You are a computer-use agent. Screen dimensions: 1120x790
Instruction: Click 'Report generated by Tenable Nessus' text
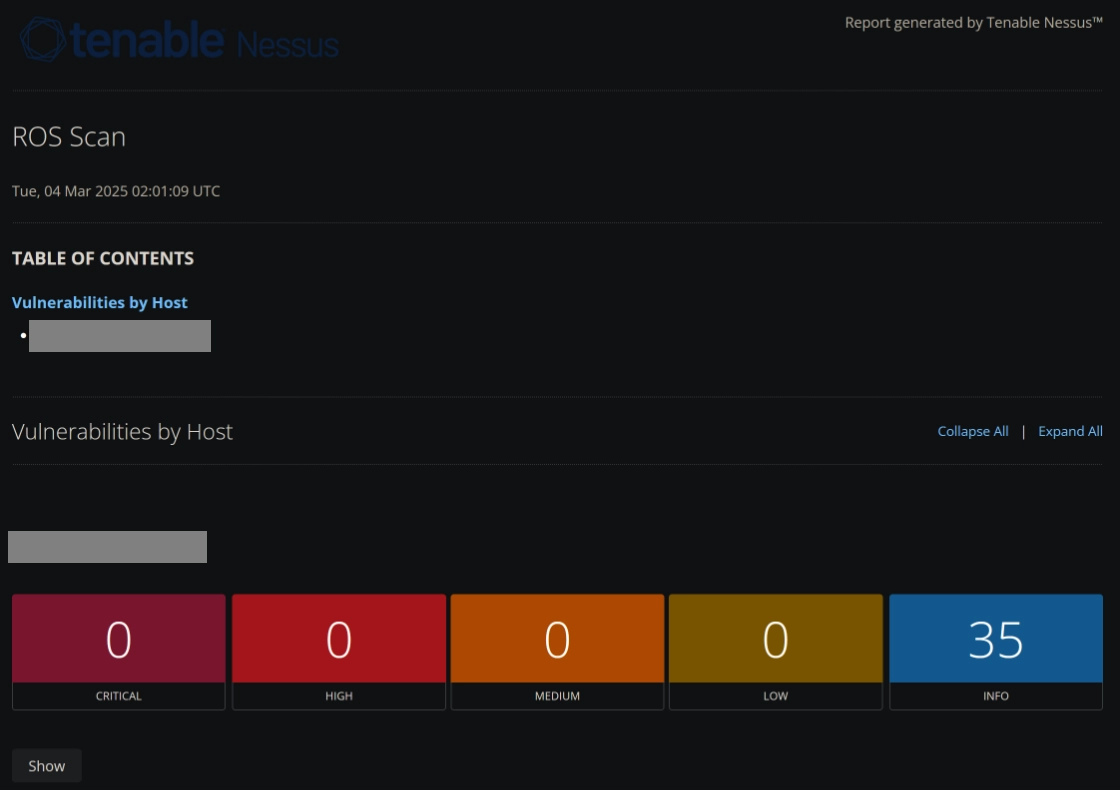point(974,22)
